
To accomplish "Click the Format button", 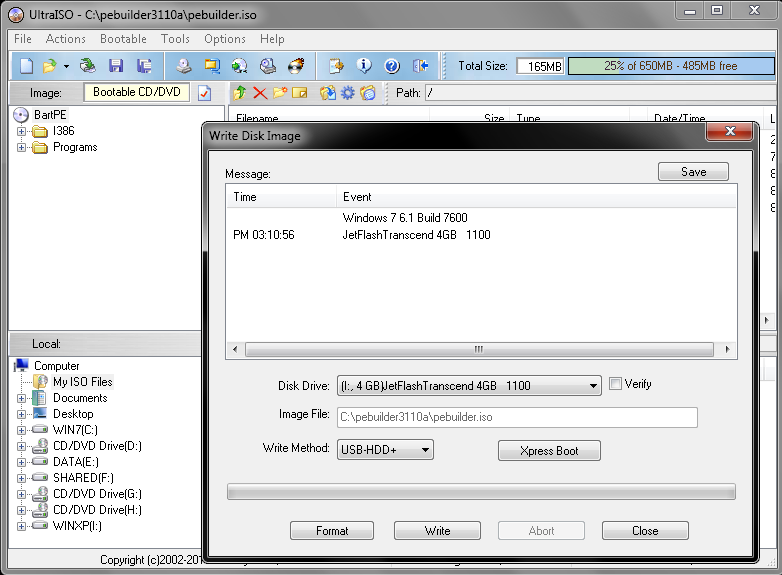I will pyautogui.click(x=332, y=531).
